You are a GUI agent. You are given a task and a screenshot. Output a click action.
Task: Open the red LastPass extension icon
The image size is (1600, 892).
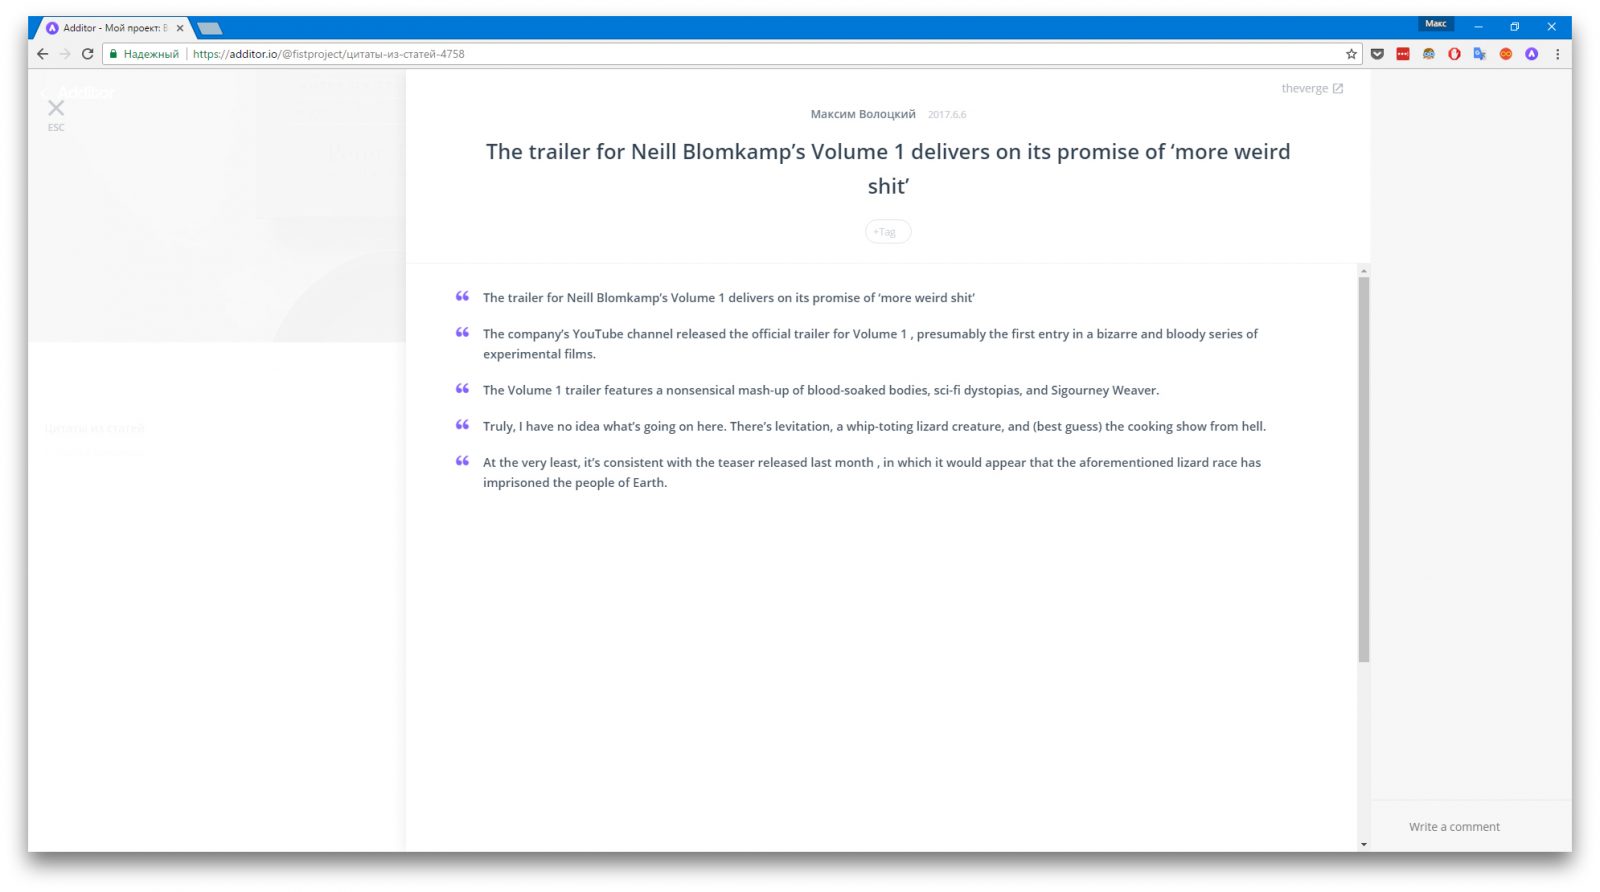point(1403,54)
